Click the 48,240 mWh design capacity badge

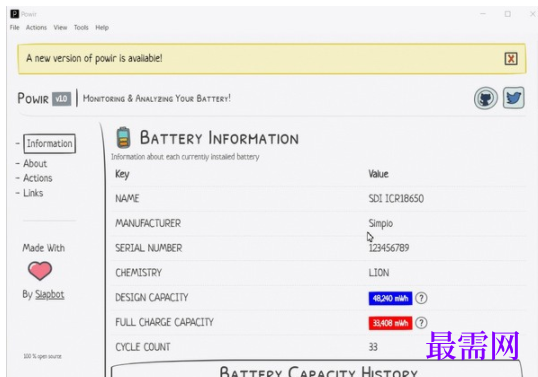tap(390, 298)
